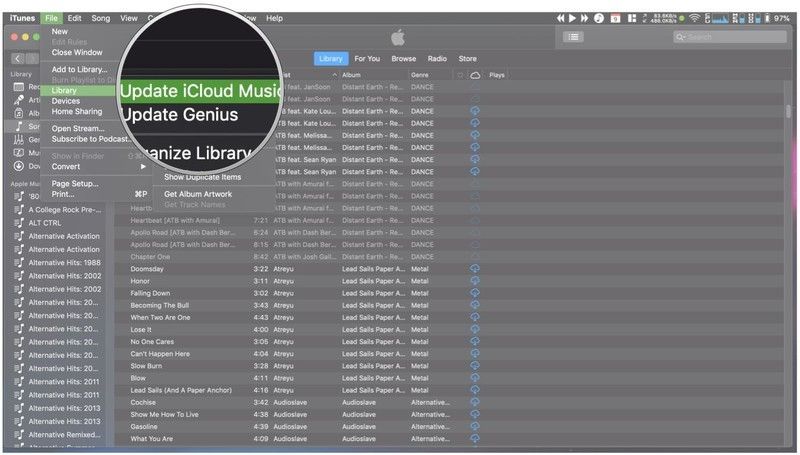Choose Add to Library in File menu

pos(80,69)
